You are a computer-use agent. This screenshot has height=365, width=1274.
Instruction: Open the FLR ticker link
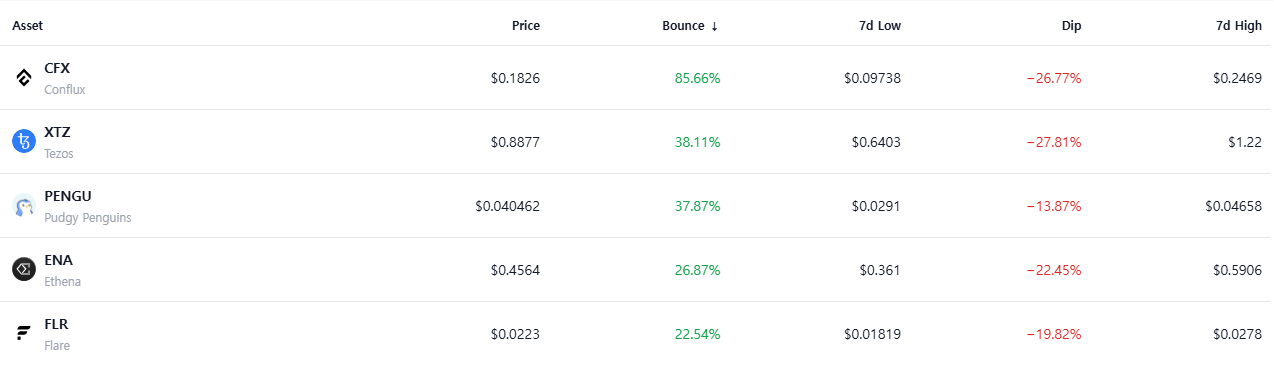tap(56, 325)
